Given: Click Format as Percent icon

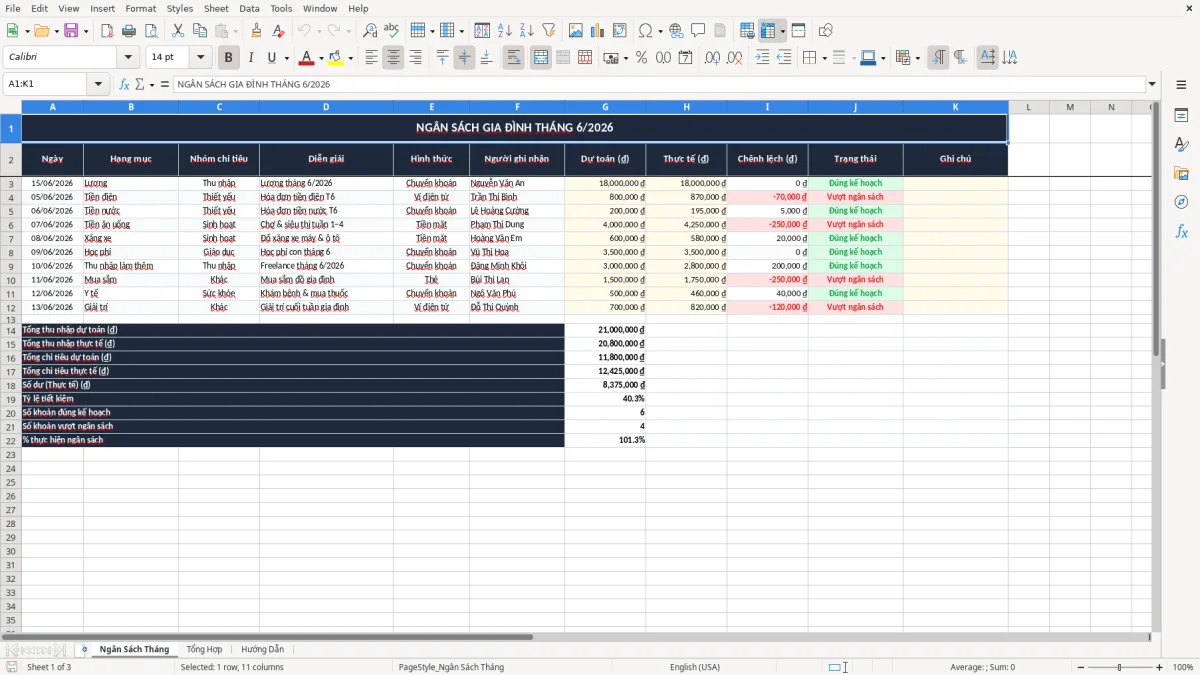Looking at the screenshot, I should [x=641, y=58].
